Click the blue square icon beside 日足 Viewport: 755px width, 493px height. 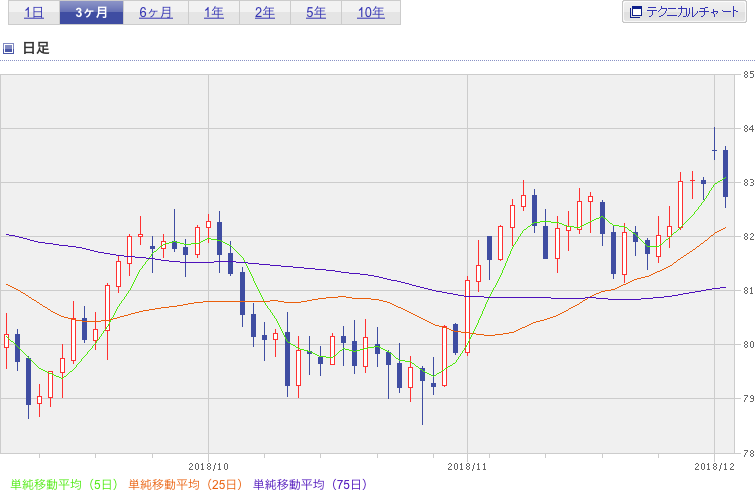8,48
